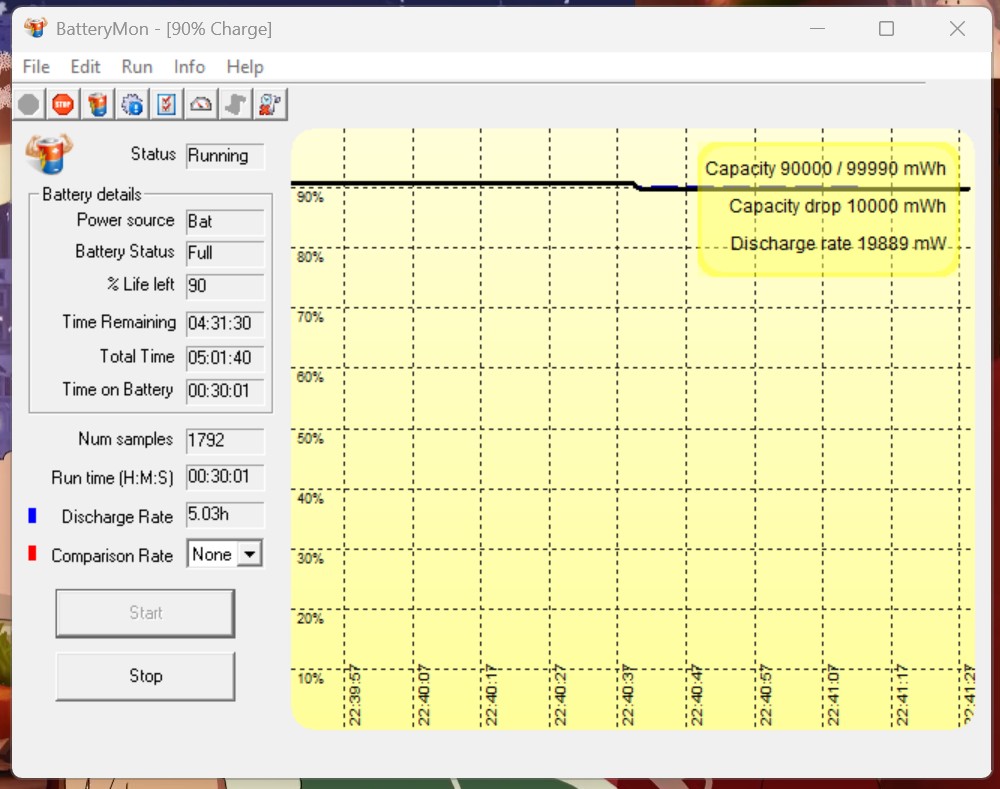Screen dimensions: 1000x789
Task: Open the Info menu
Action: tap(189, 66)
